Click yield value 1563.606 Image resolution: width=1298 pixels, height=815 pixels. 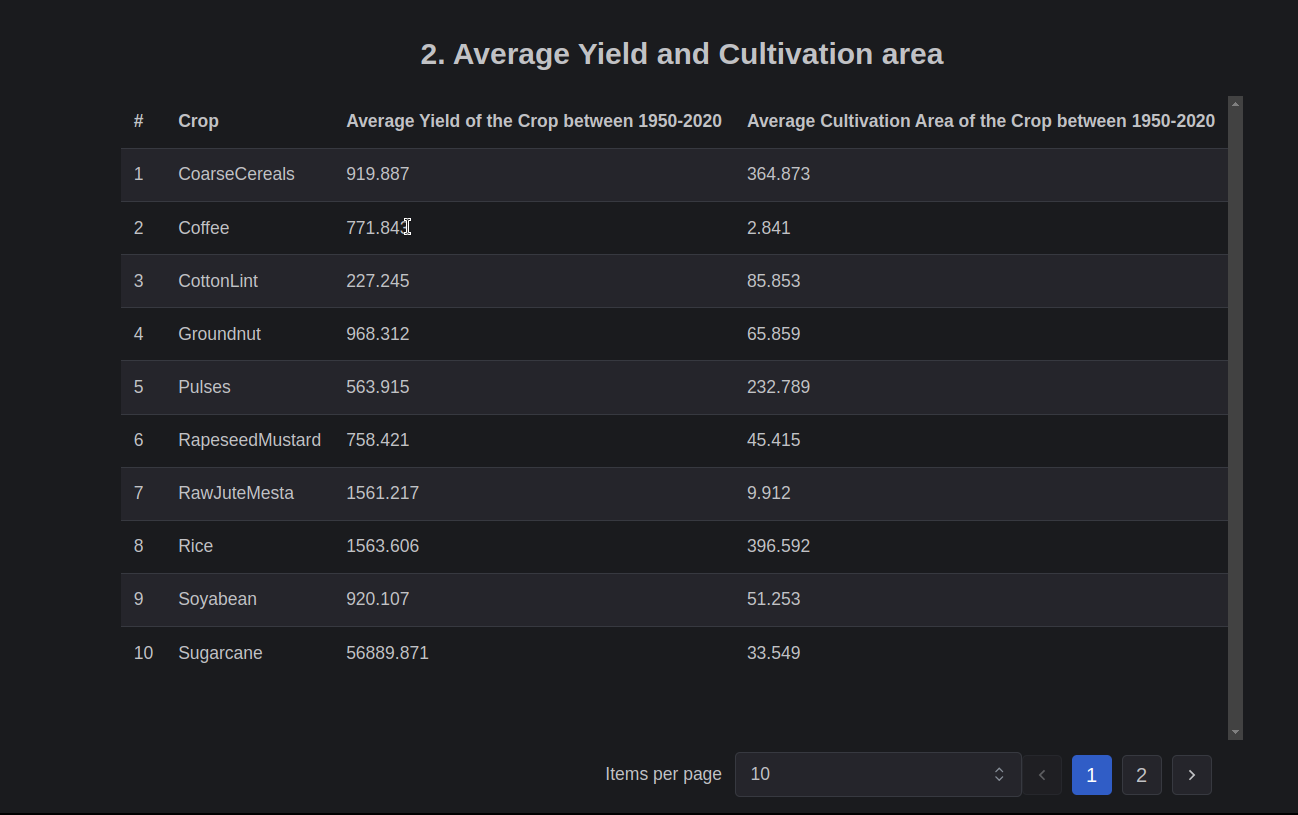pos(382,546)
